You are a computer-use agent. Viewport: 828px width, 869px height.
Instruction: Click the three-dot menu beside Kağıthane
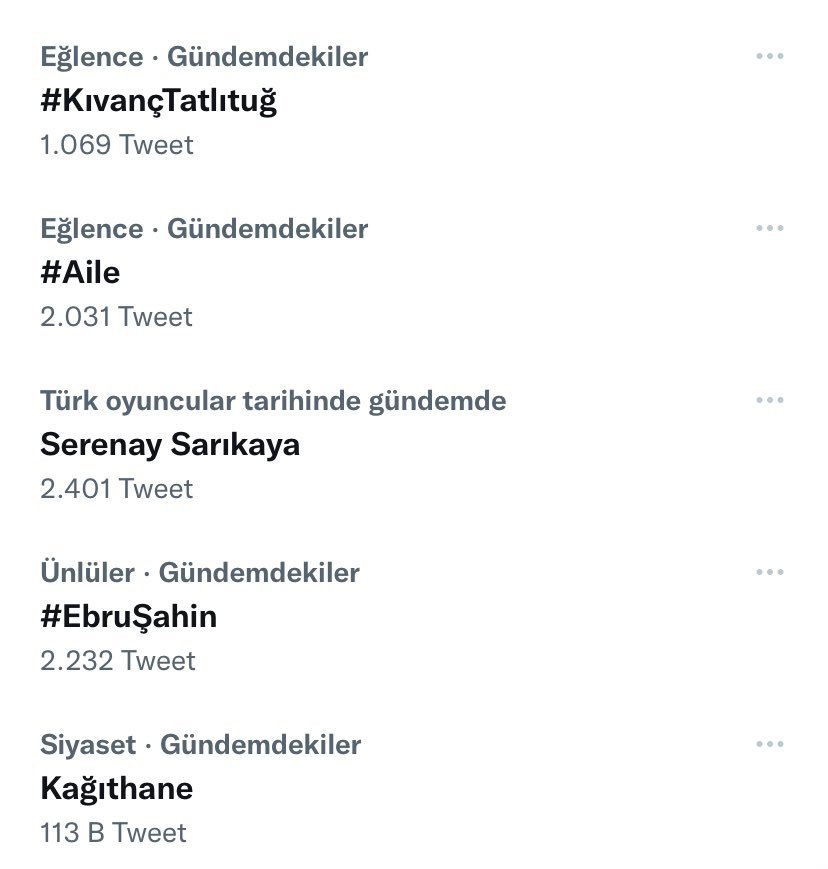[x=769, y=745]
